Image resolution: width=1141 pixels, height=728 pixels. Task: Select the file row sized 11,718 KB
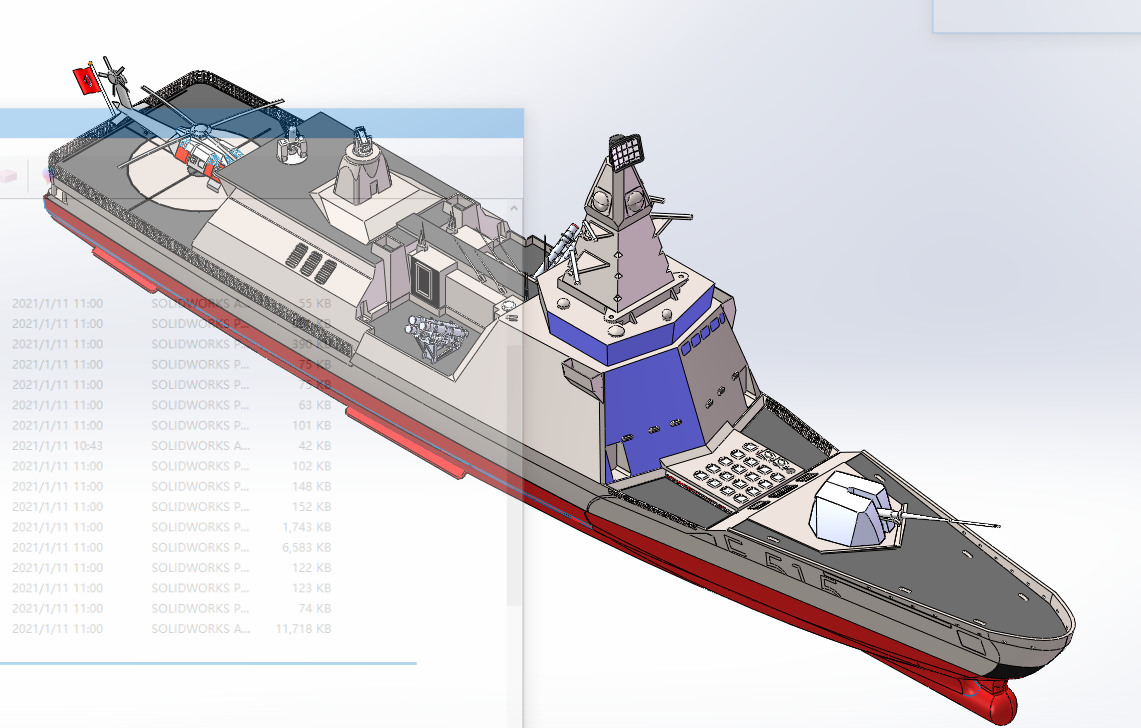coord(172,630)
